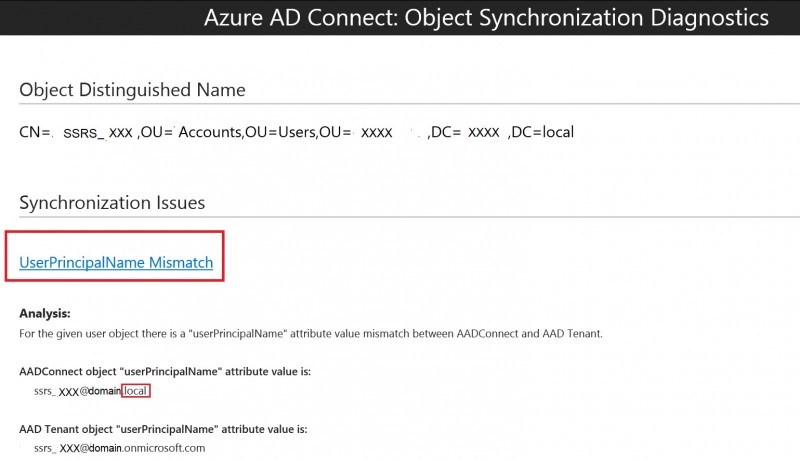
Task: Open the UserPrincipalName Mismatch link
Action: click(x=116, y=262)
